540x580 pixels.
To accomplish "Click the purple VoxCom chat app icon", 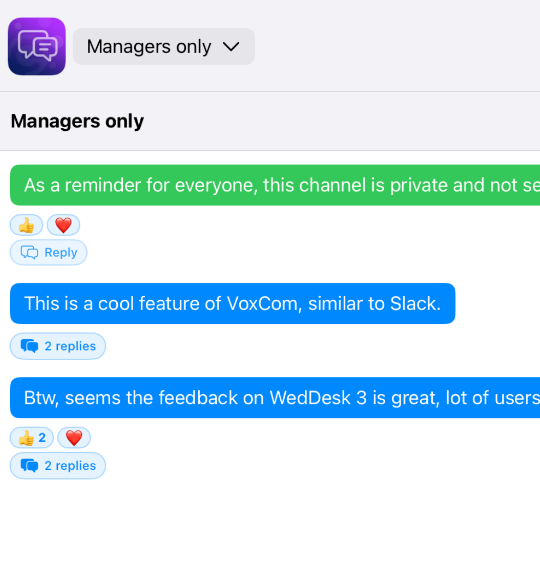I will (x=37, y=46).
